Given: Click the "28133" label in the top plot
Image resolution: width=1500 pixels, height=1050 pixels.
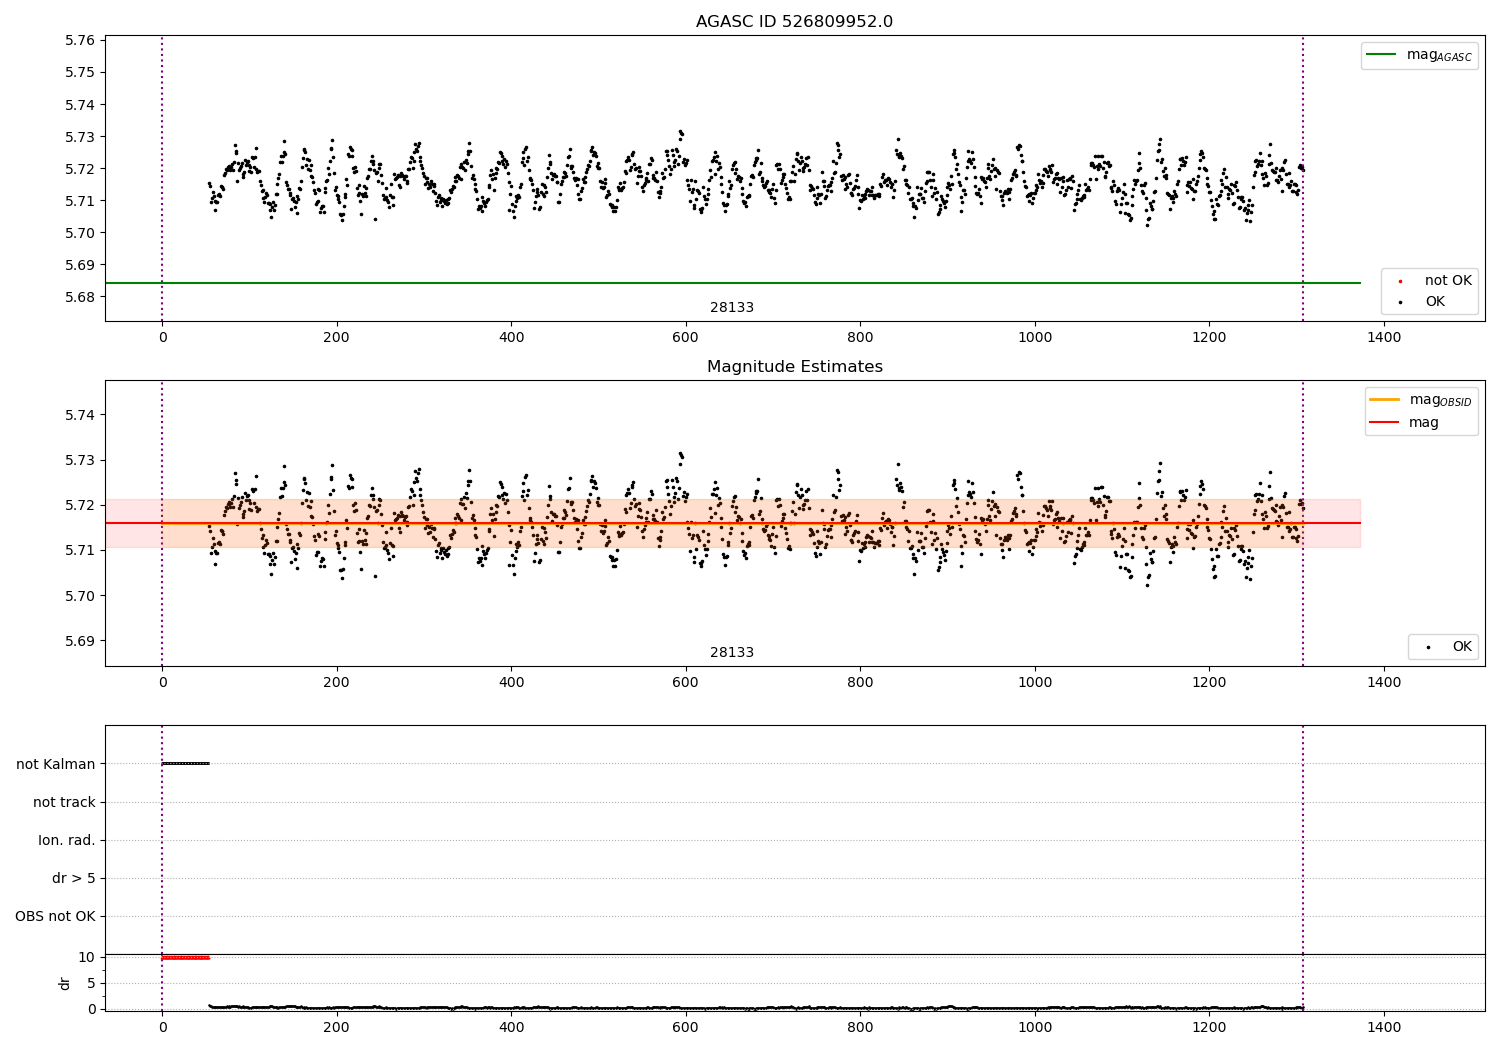Looking at the screenshot, I should [732, 308].
